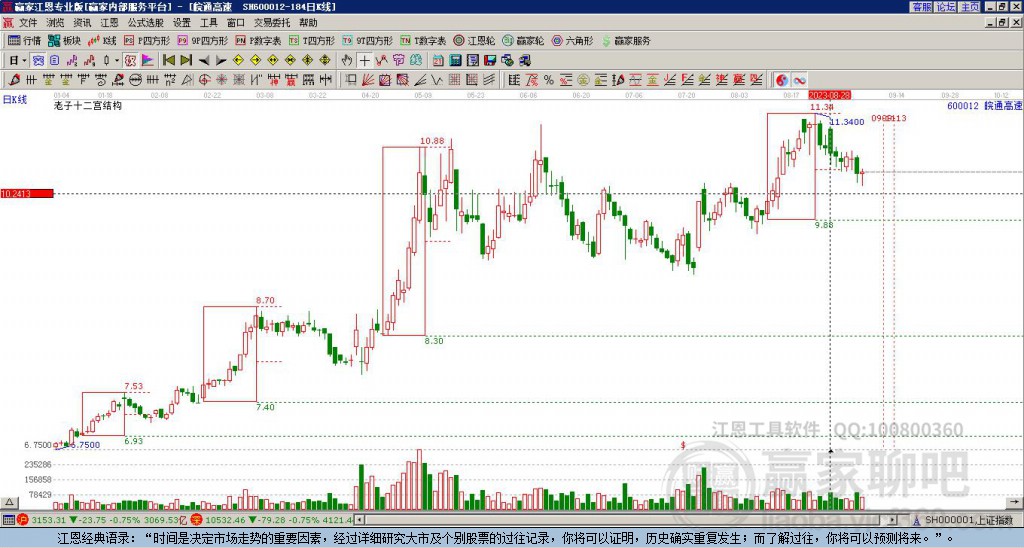Open the 板块 sector view
The height and width of the screenshot is (548, 1024).
[64, 40]
